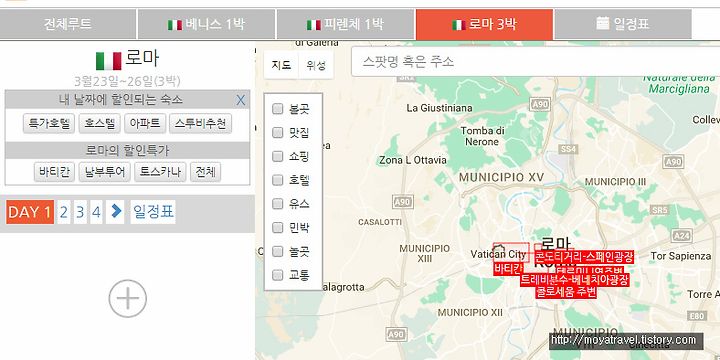The image size is (720, 360).
Task: Toggle the 호텔 checkbox
Action: (x=277, y=180)
